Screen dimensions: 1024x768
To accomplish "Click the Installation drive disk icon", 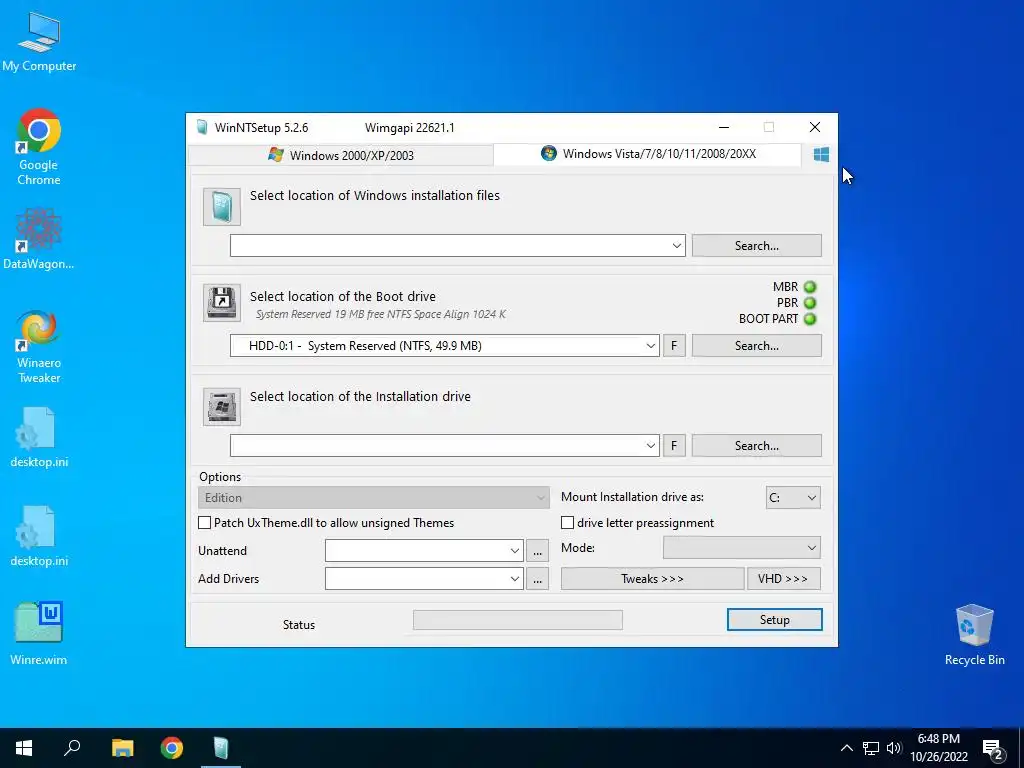I will pos(222,407).
